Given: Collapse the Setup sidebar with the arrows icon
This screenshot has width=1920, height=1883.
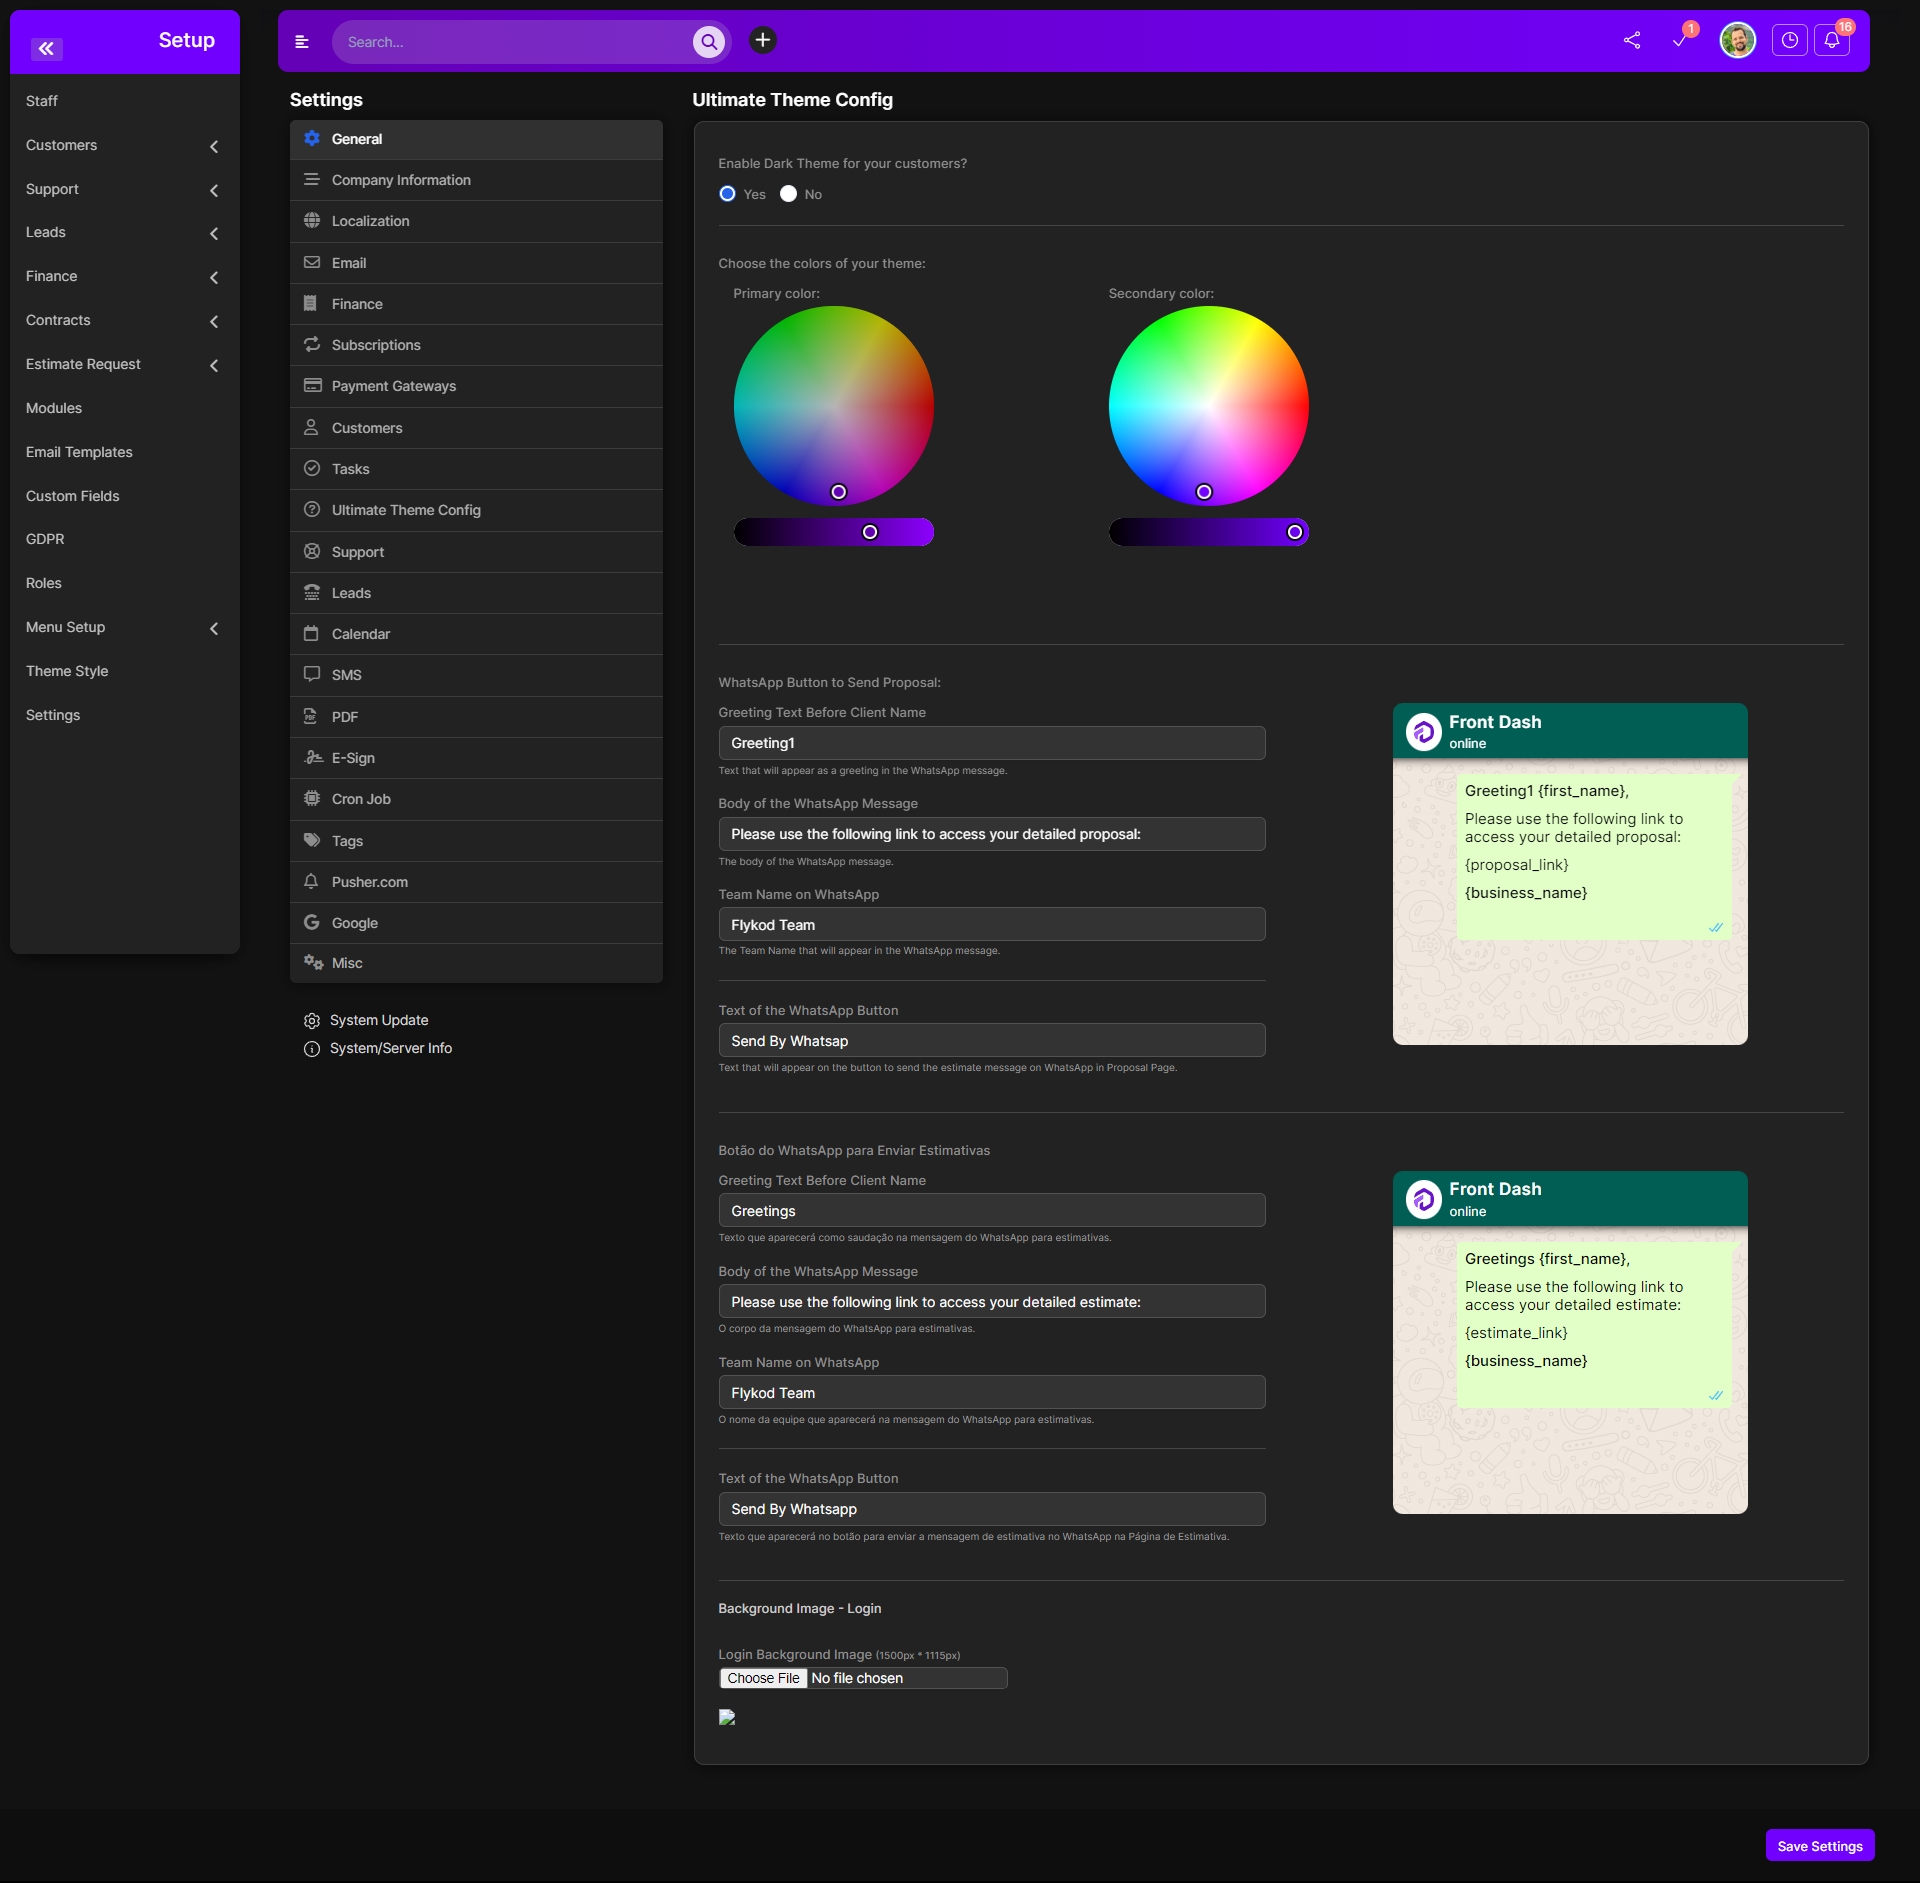Looking at the screenshot, I should pos(46,49).
